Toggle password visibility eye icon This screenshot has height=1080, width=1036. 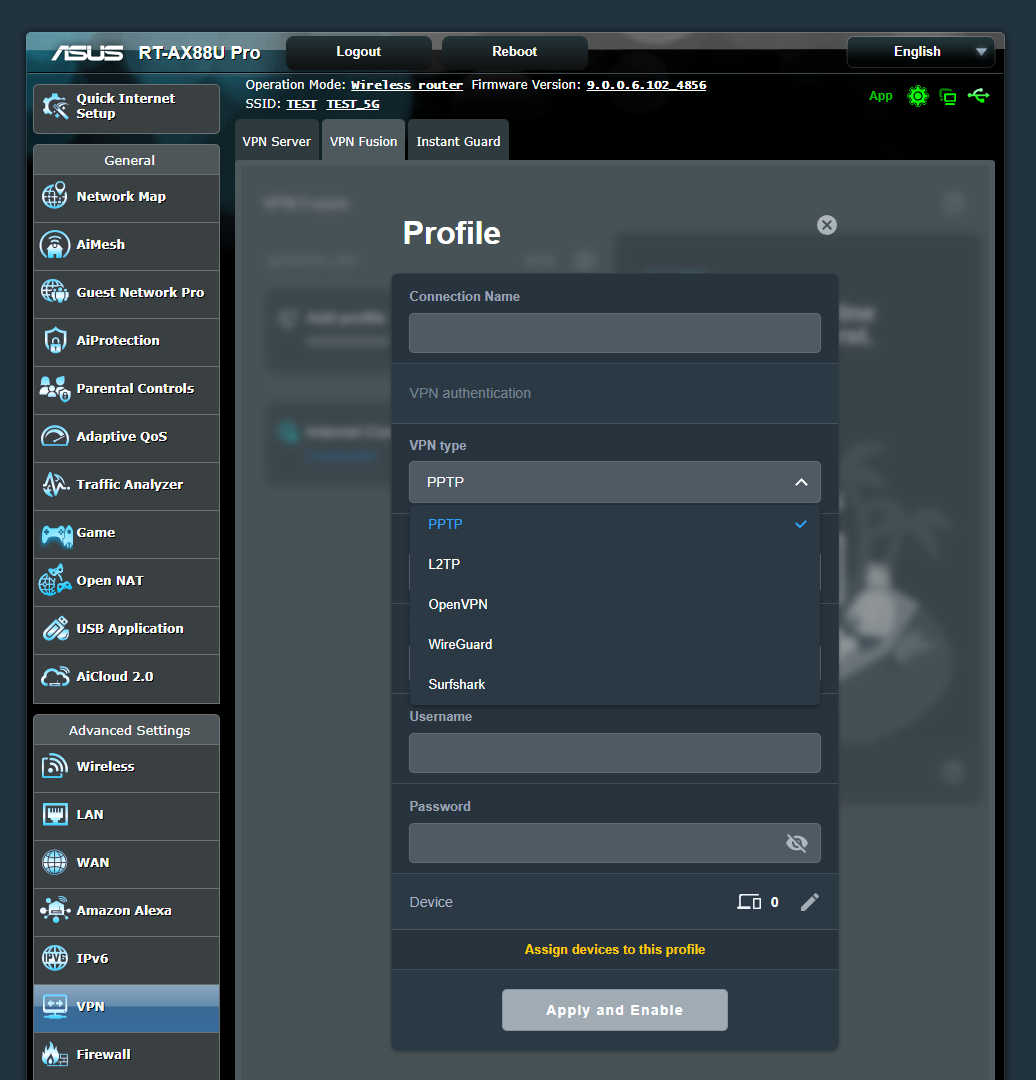797,843
